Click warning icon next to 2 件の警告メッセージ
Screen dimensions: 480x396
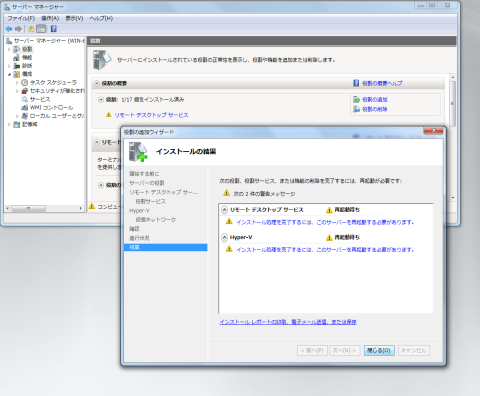[x=227, y=193]
